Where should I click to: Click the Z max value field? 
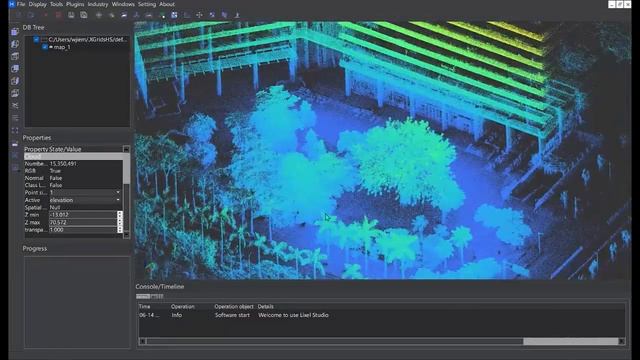pyautogui.click(x=83, y=222)
